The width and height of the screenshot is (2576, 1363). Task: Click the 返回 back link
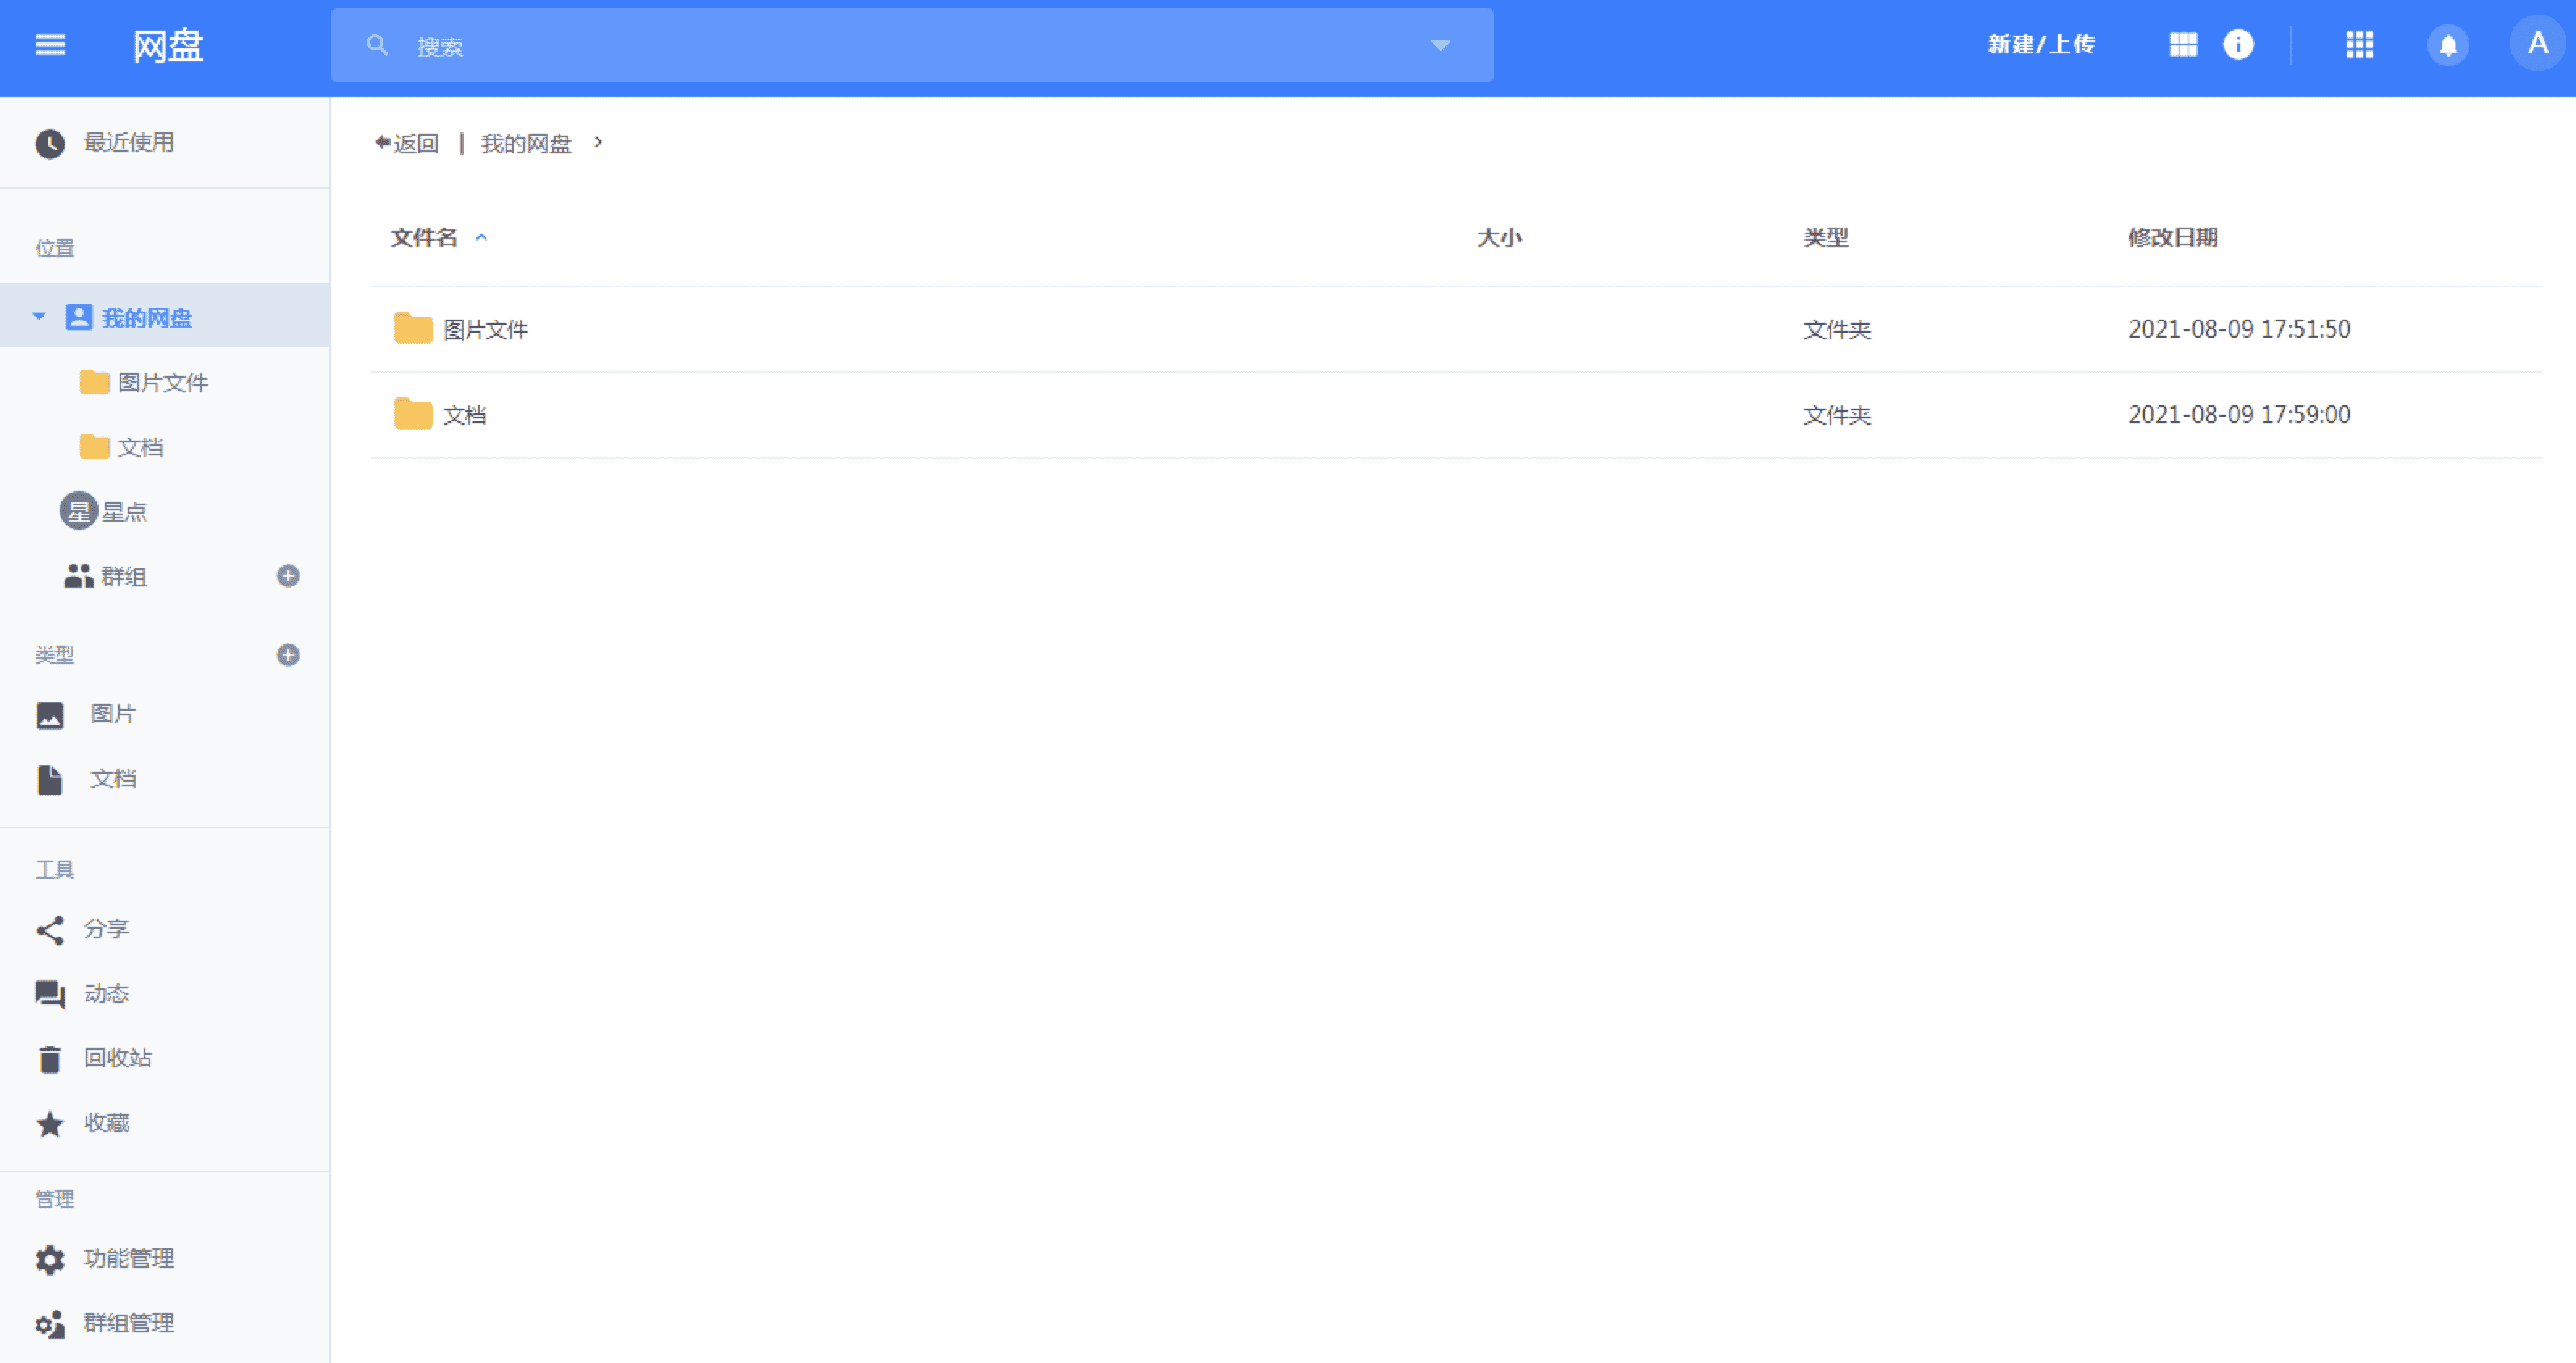pyautogui.click(x=408, y=144)
